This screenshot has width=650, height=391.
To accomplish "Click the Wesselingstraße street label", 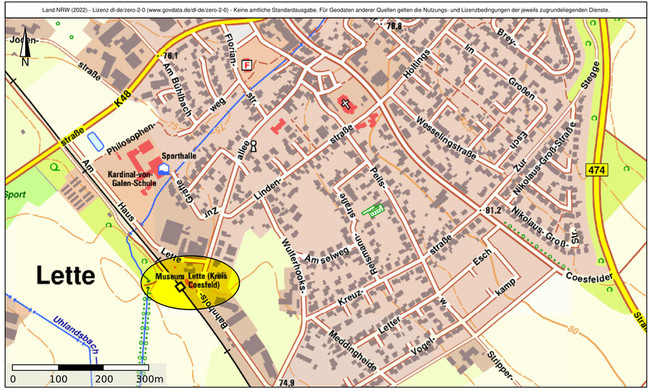I will point(446,138).
